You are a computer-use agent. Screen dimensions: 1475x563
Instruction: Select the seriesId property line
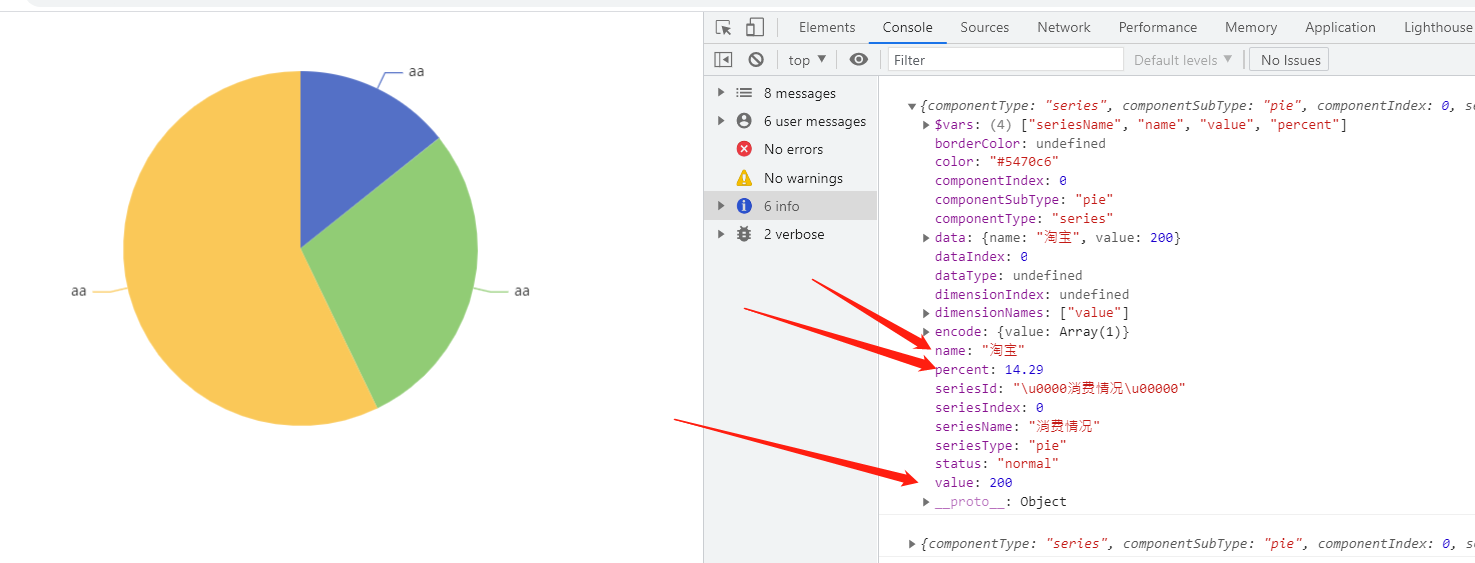point(1060,389)
